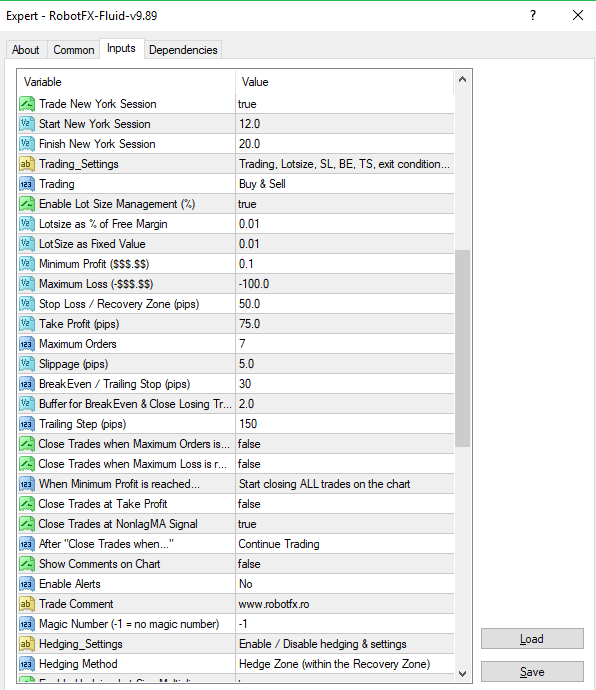Toggle Enable Lot Size Management true value
596x690 pixels.
click(345, 204)
